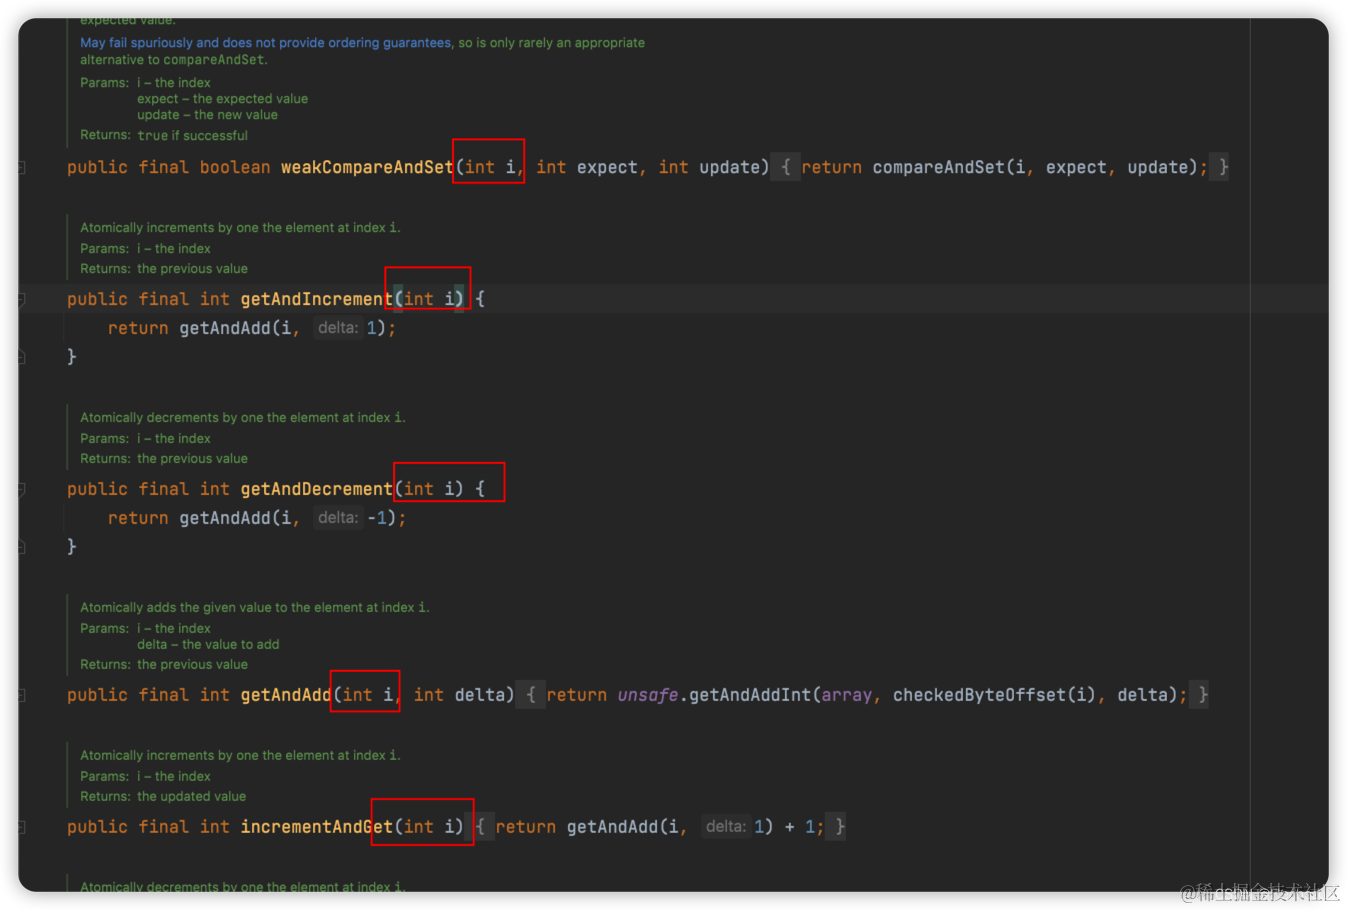Expand fold marker beside weakCompareAndSet method
The width and height of the screenshot is (1347, 910).
(x=21, y=168)
